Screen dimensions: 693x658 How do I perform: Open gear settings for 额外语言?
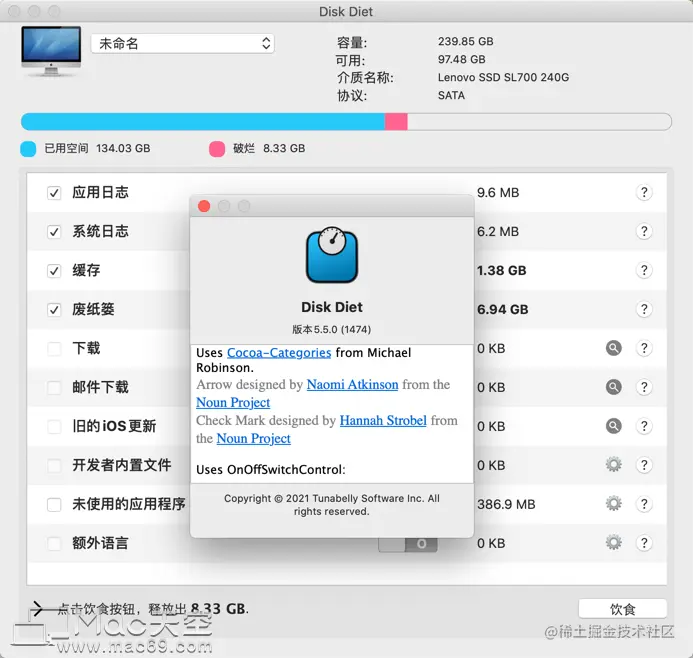613,543
